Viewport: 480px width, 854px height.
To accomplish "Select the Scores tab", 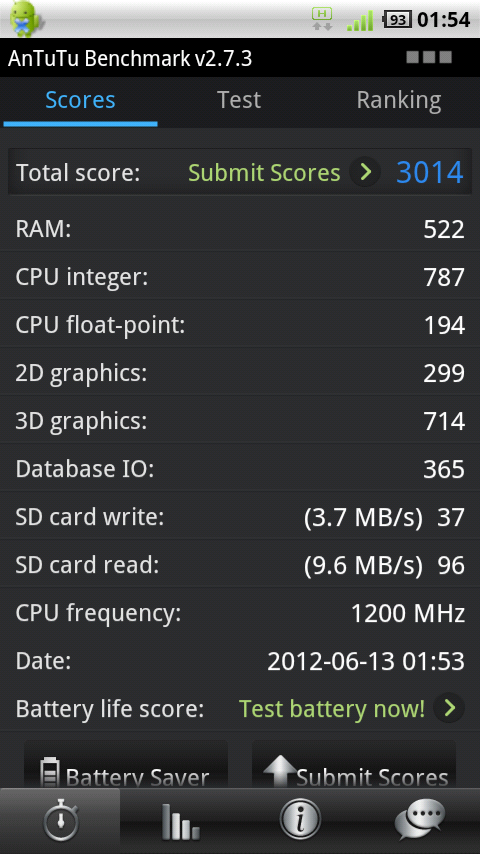I will (80, 101).
